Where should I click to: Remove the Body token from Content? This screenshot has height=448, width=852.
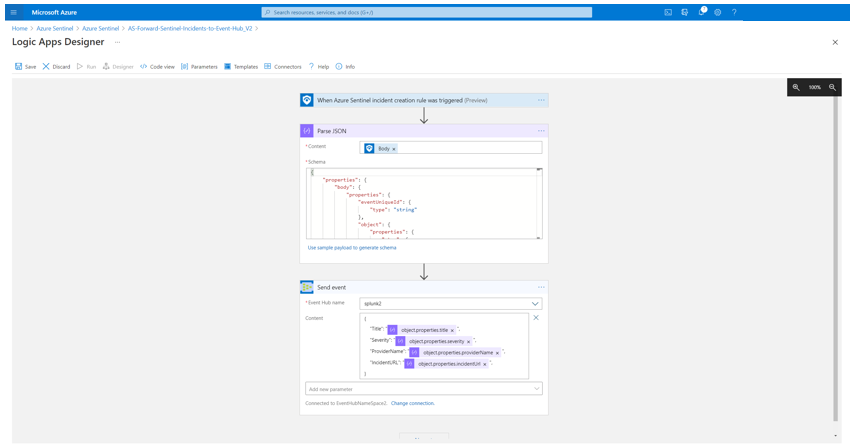[394, 148]
